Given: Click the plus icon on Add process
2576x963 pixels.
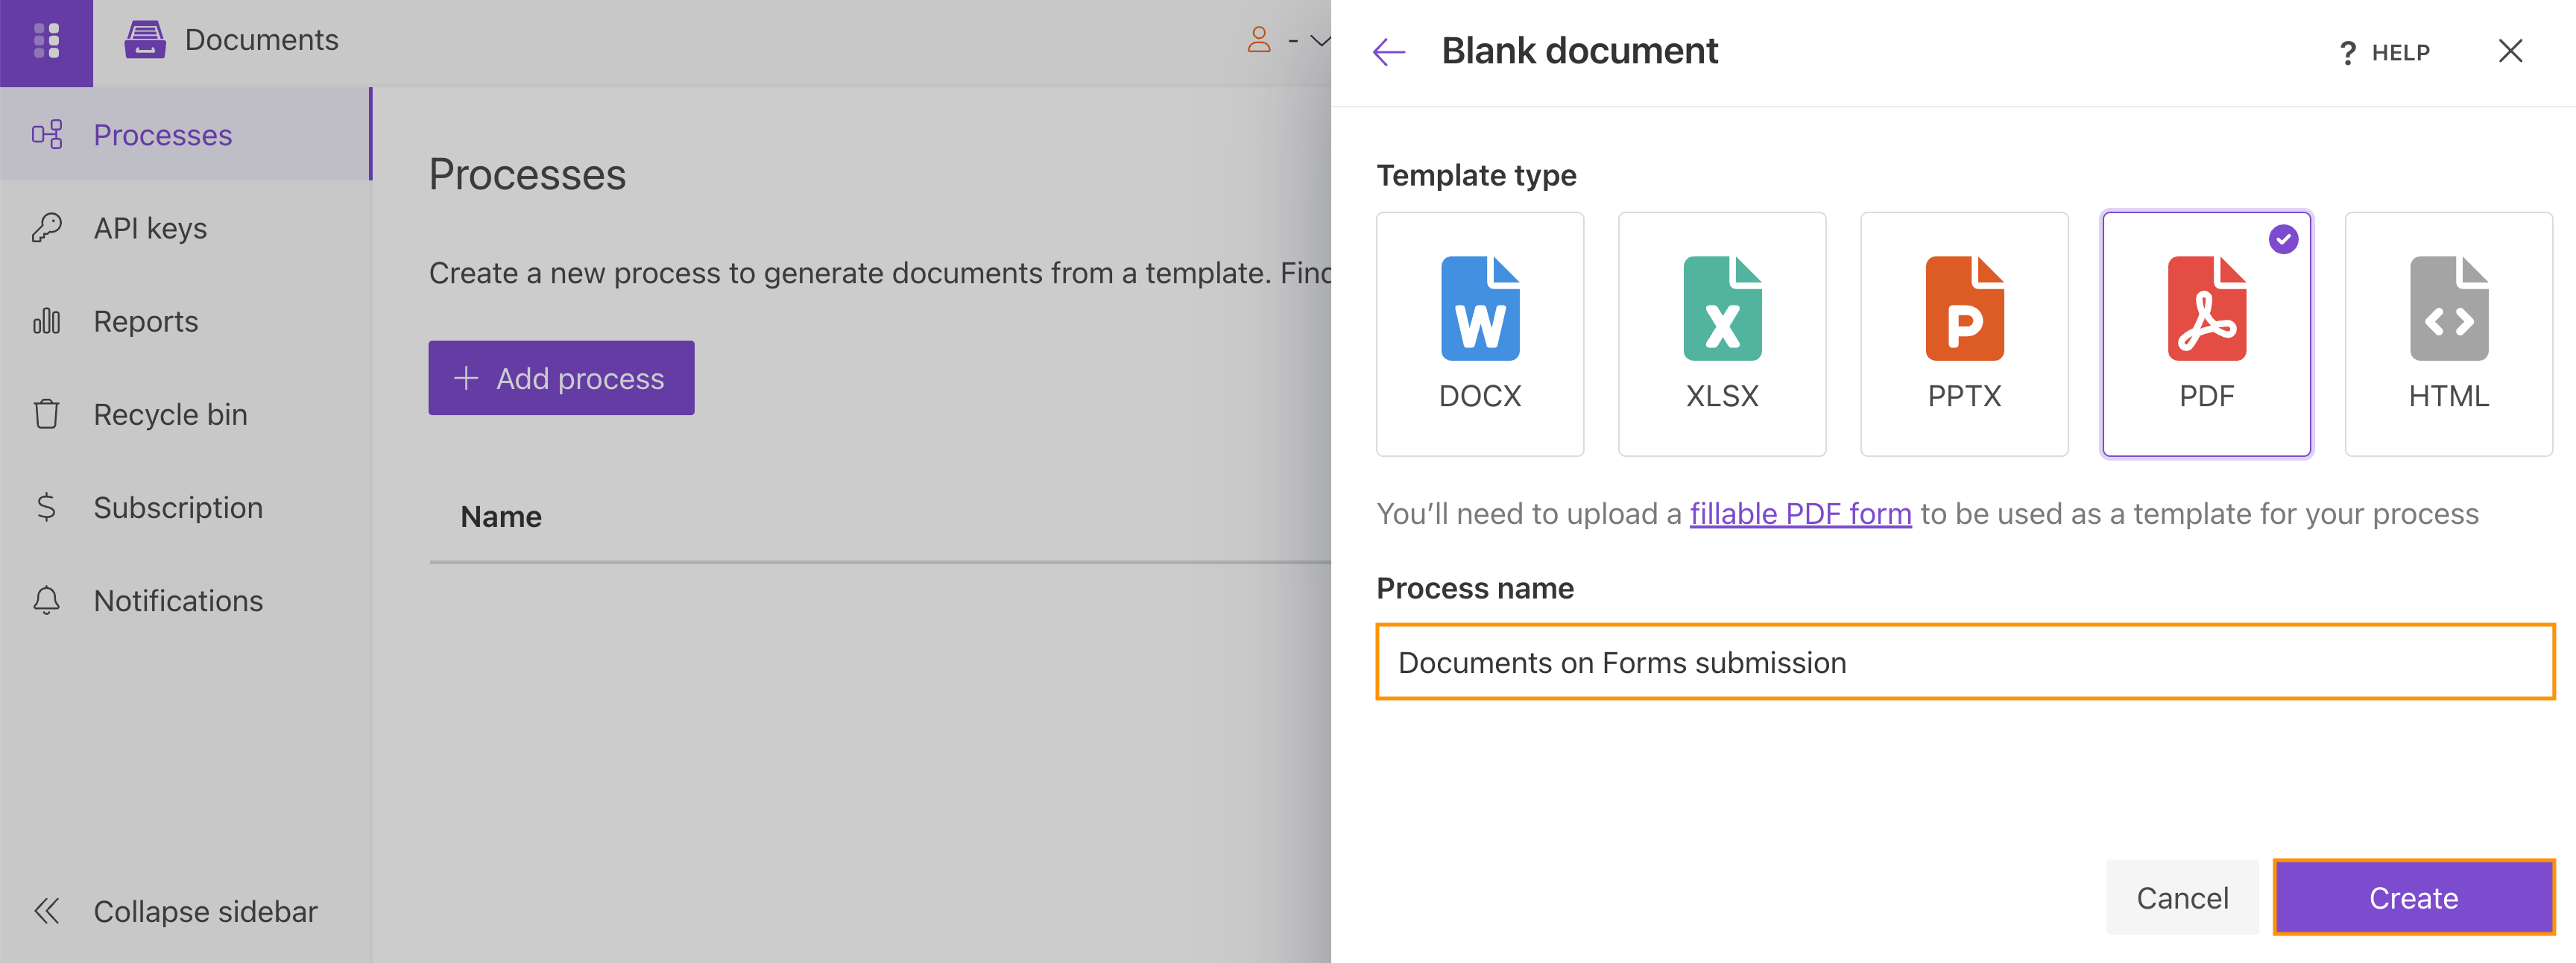Looking at the screenshot, I should click(x=466, y=378).
